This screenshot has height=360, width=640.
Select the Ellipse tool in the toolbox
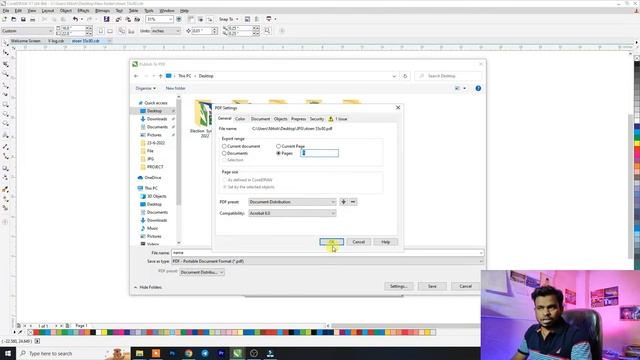click(x=5, y=114)
